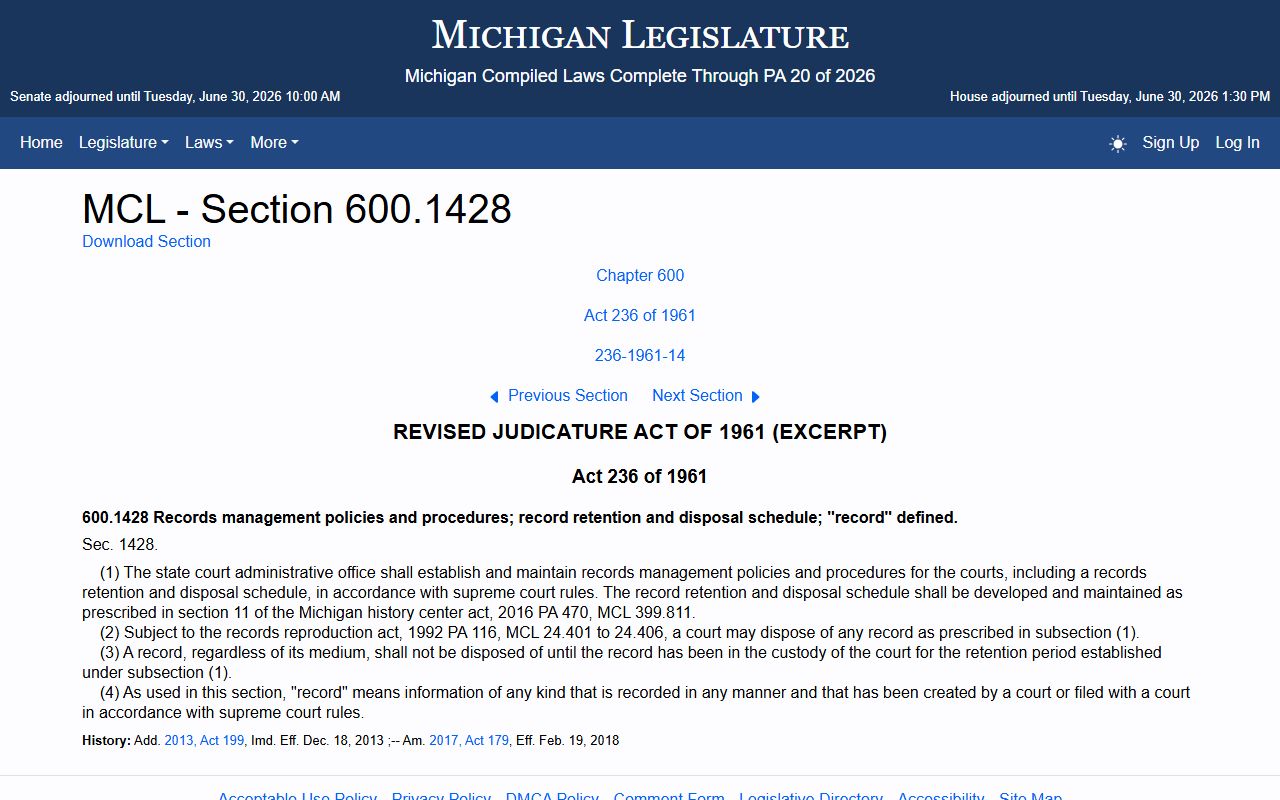Screen dimensions: 1280x800
Task: Click the MCL - Section 600.1428 heading
Action: (x=297, y=209)
